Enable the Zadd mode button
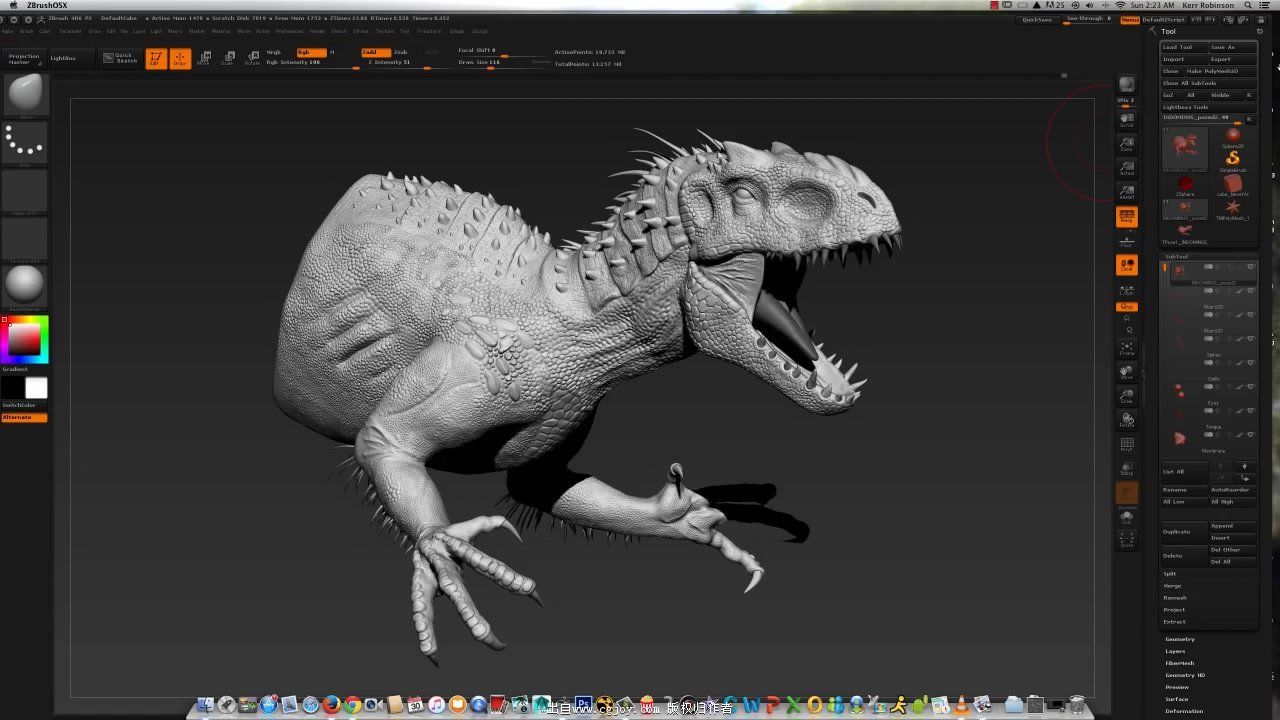1280x720 pixels. (x=375, y=52)
